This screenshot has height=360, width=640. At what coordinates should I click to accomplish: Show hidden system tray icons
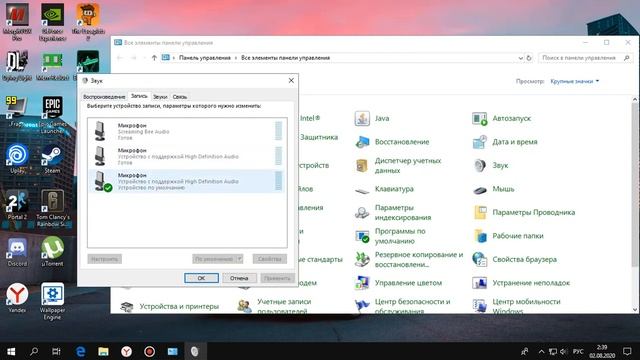[541, 351]
